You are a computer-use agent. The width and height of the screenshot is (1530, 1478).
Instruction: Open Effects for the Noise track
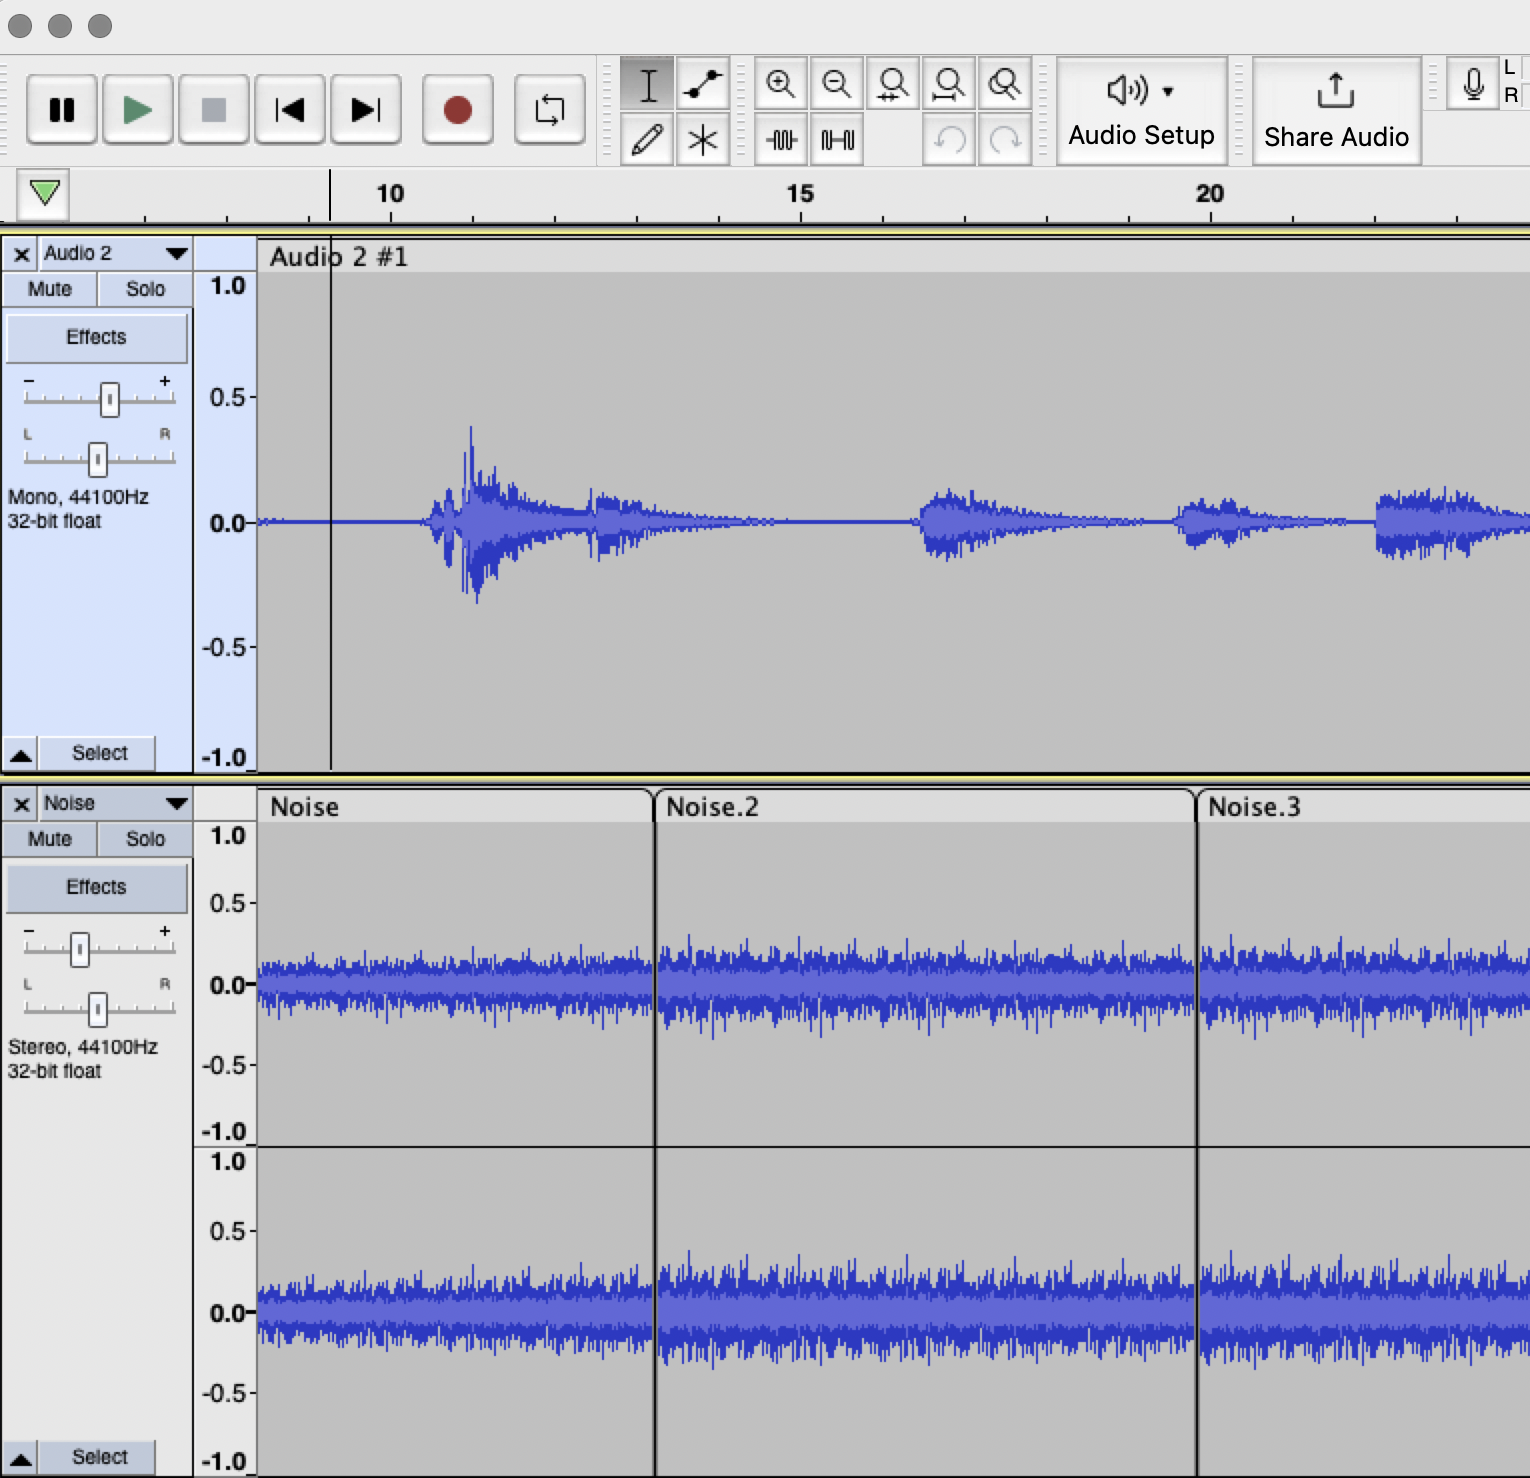pos(97,888)
